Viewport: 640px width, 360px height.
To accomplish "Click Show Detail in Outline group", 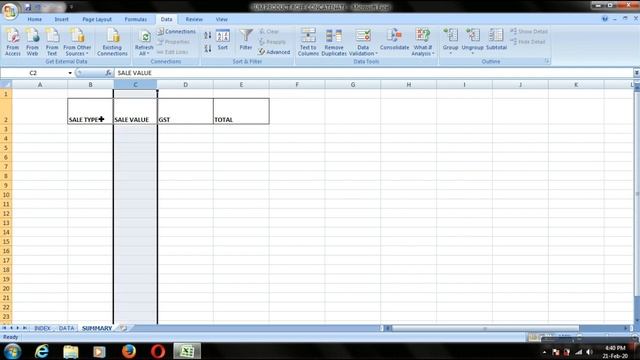I will 529,31.
